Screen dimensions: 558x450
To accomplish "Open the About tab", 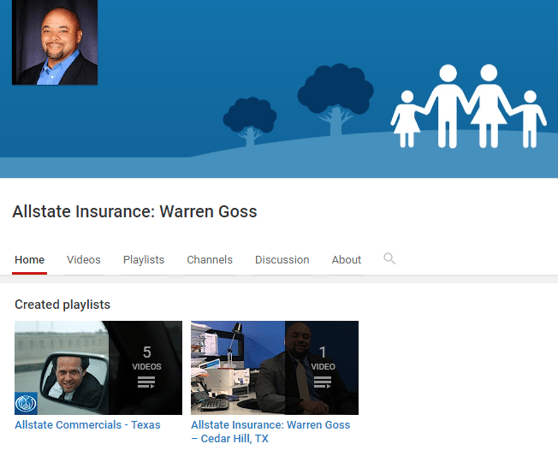I will point(347,260).
